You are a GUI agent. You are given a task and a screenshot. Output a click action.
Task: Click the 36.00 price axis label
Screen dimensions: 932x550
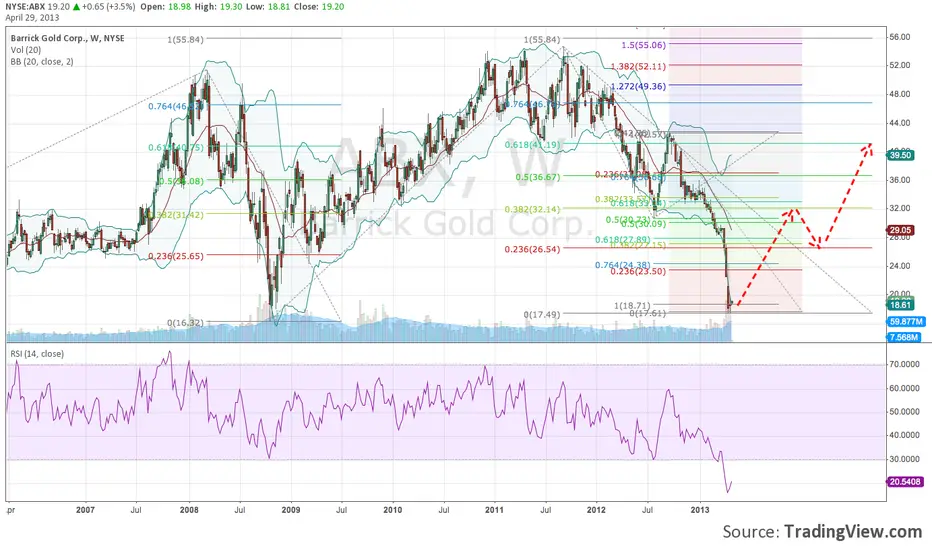click(900, 180)
